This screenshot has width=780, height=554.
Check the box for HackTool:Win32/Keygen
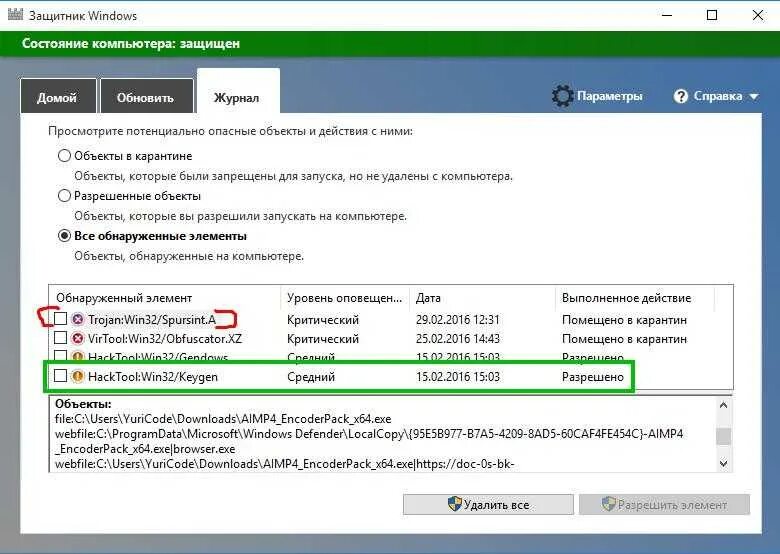click(x=60, y=375)
